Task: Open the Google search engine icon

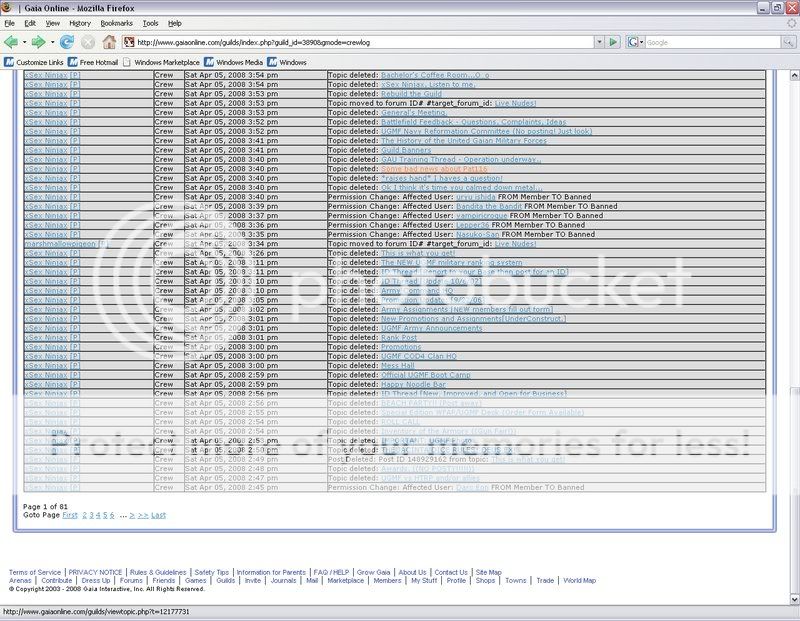Action: [634, 42]
